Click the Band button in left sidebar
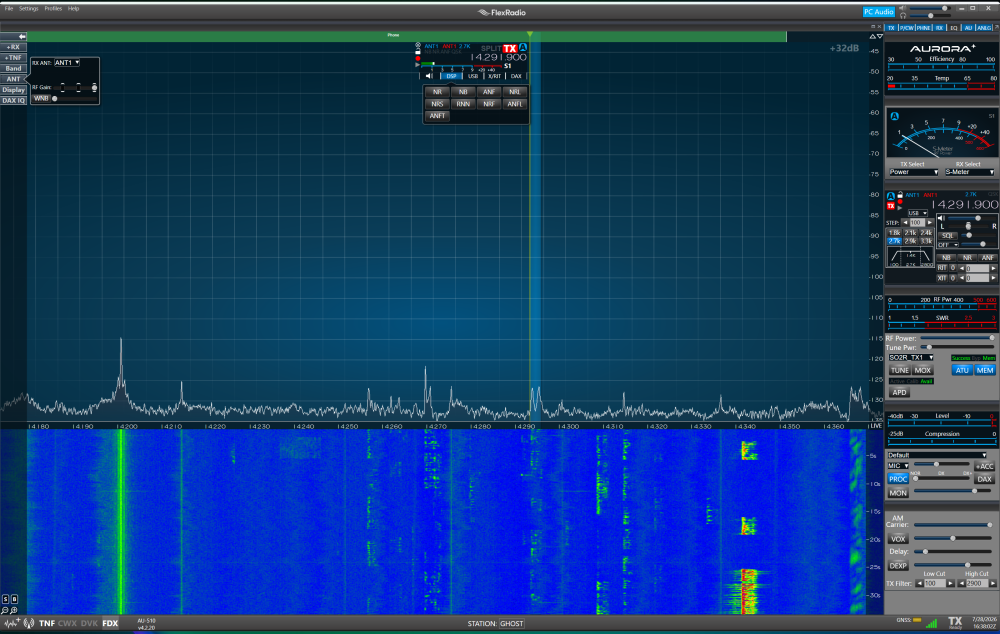The height and width of the screenshot is (634, 1000). (x=13, y=68)
